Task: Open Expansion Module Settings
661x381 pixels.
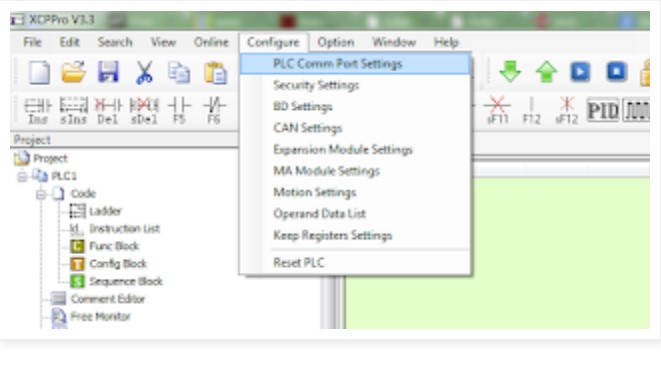Action: click(x=355, y=150)
